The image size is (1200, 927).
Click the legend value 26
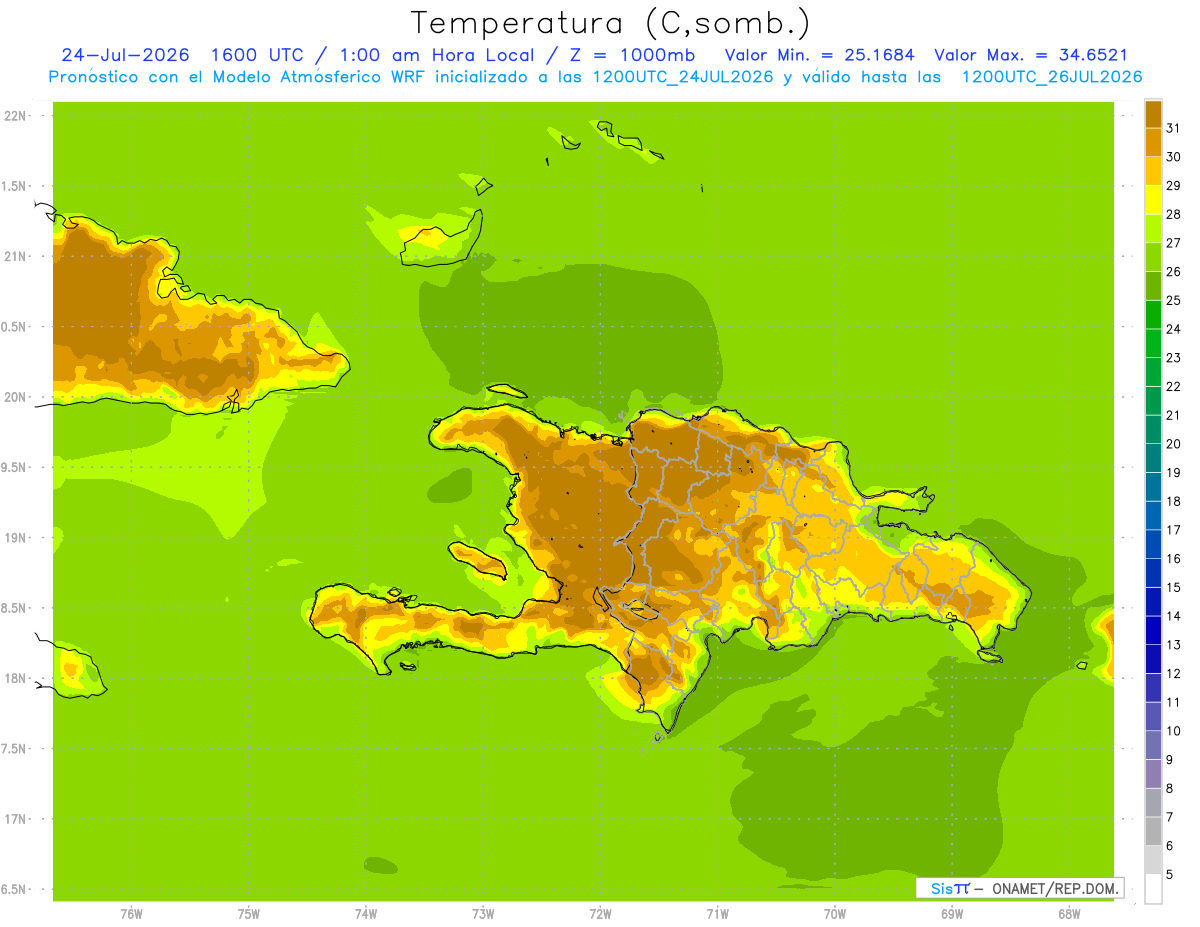click(x=1173, y=271)
